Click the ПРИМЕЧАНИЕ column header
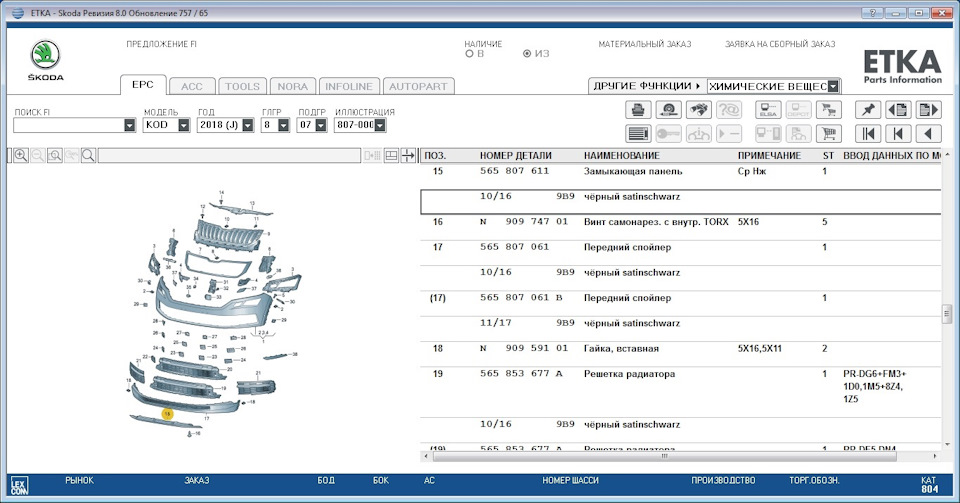This screenshot has width=960, height=503. coord(769,156)
